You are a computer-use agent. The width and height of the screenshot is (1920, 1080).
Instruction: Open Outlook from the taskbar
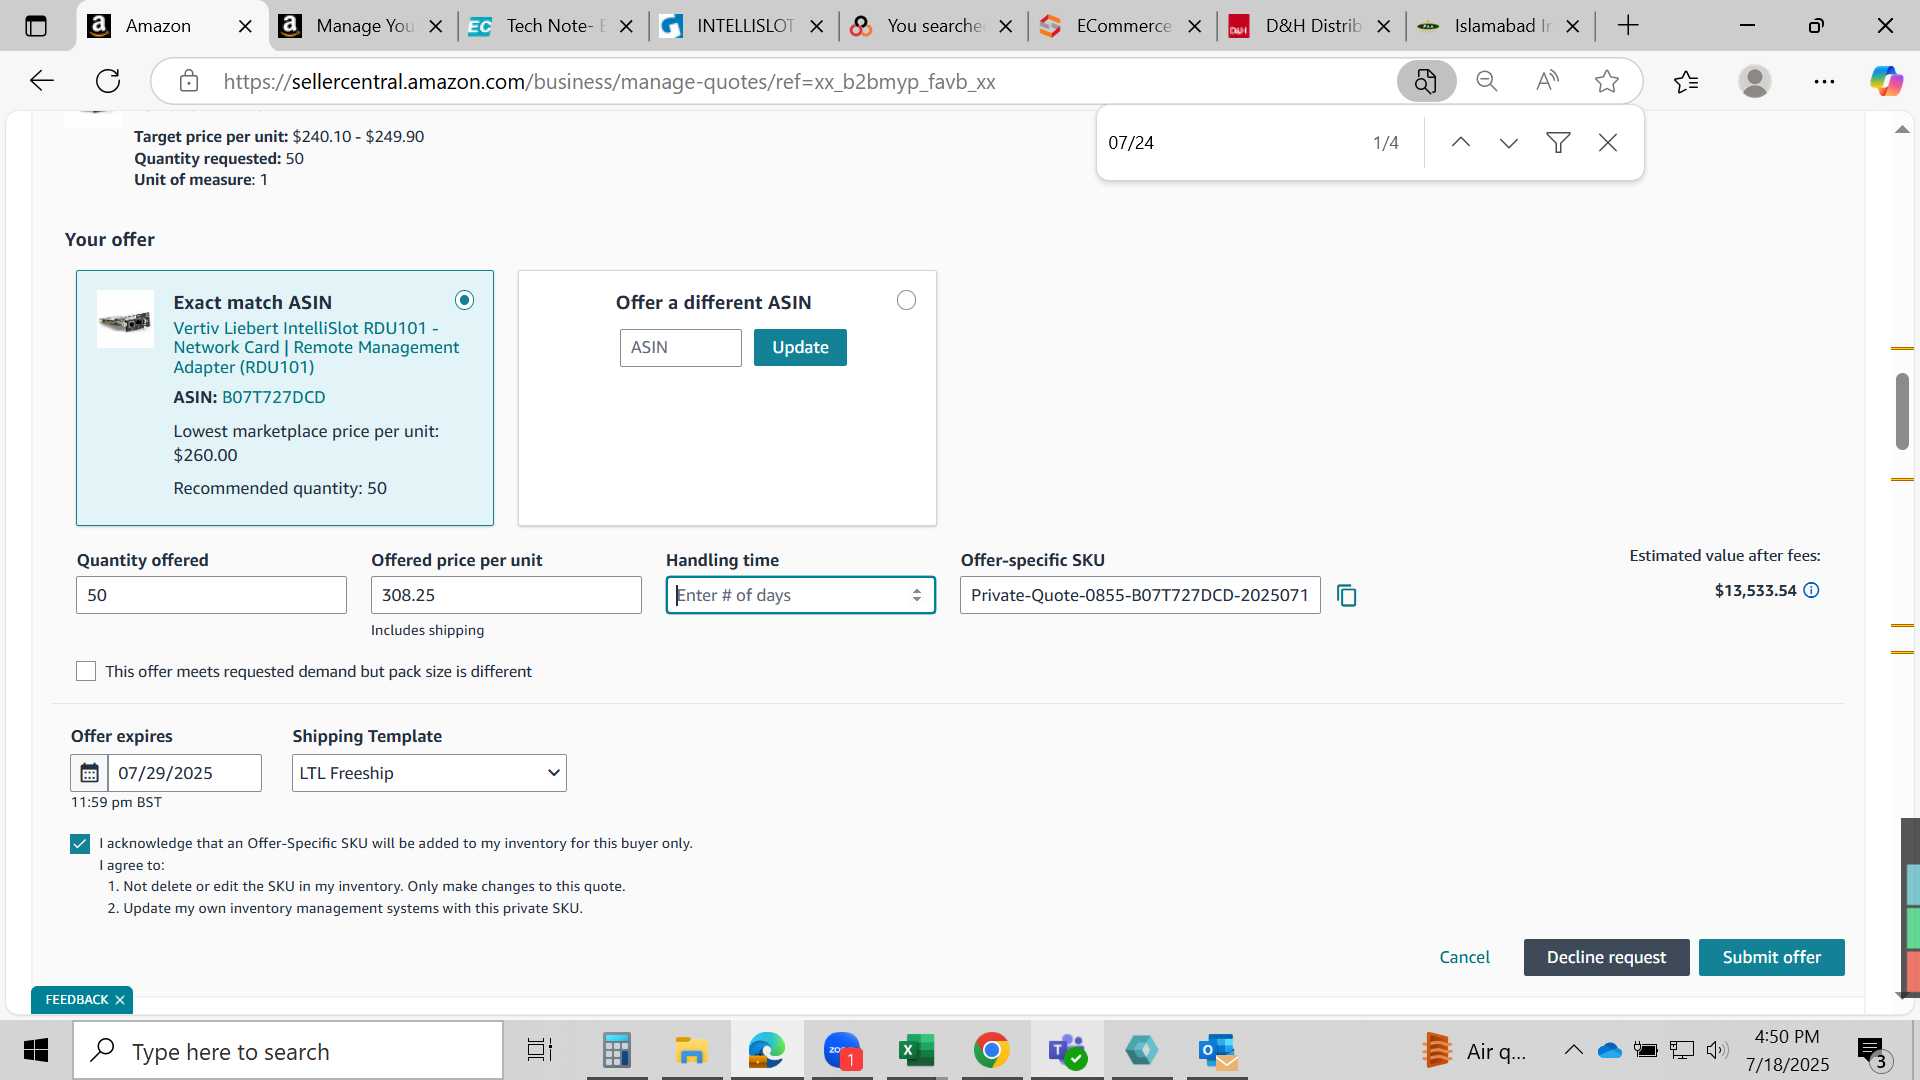tap(1218, 1050)
